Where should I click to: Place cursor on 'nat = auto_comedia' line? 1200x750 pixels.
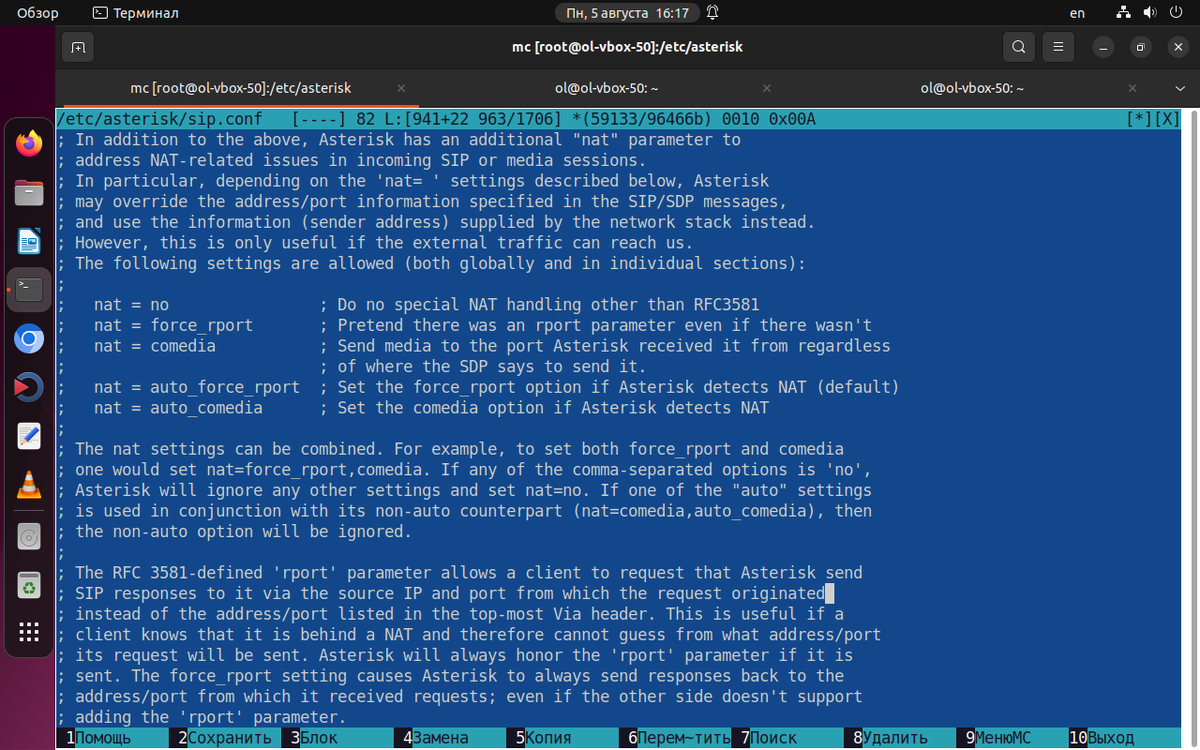tap(178, 408)
